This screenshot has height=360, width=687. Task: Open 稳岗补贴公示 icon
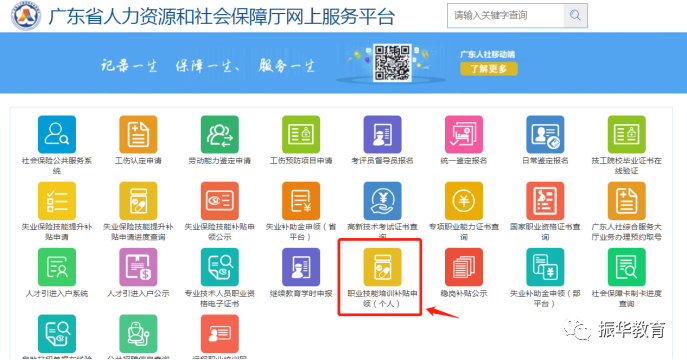[x=464, y=267]
